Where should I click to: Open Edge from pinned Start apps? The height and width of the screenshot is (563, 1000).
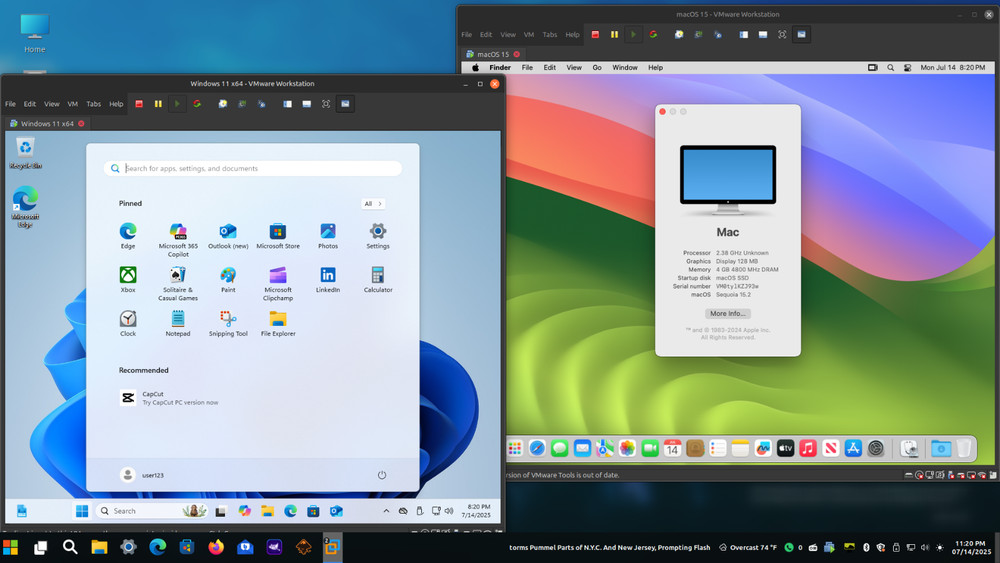coord(128,236)
